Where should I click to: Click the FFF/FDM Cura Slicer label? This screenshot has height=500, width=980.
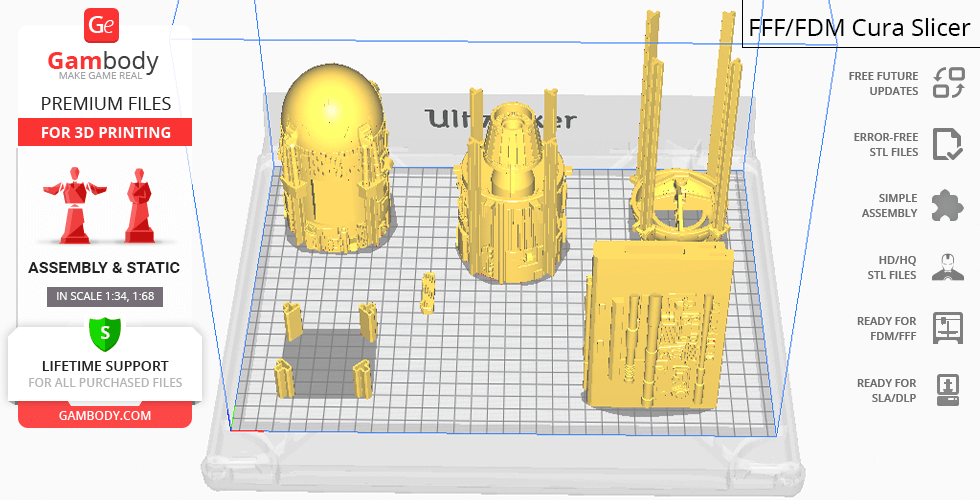point(858,27)
